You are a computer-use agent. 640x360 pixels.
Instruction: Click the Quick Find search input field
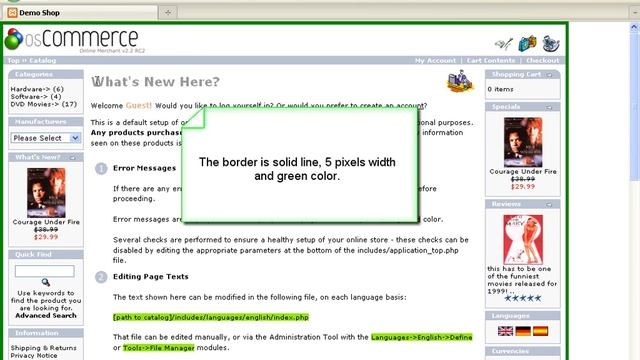point(44,271)
